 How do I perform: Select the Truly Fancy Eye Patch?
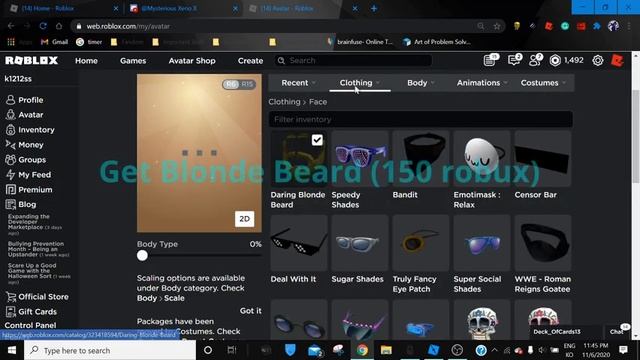pyautogui.click(x=421, y=243)
